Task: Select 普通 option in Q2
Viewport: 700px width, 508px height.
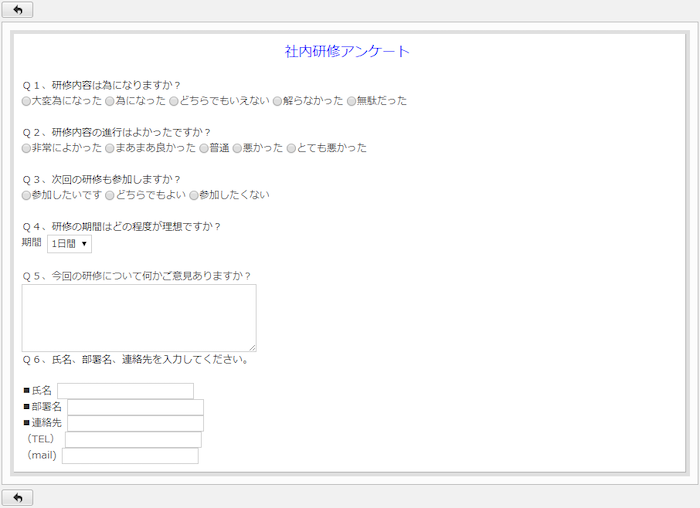Action: pyautogui.click(x=203, y=148)
